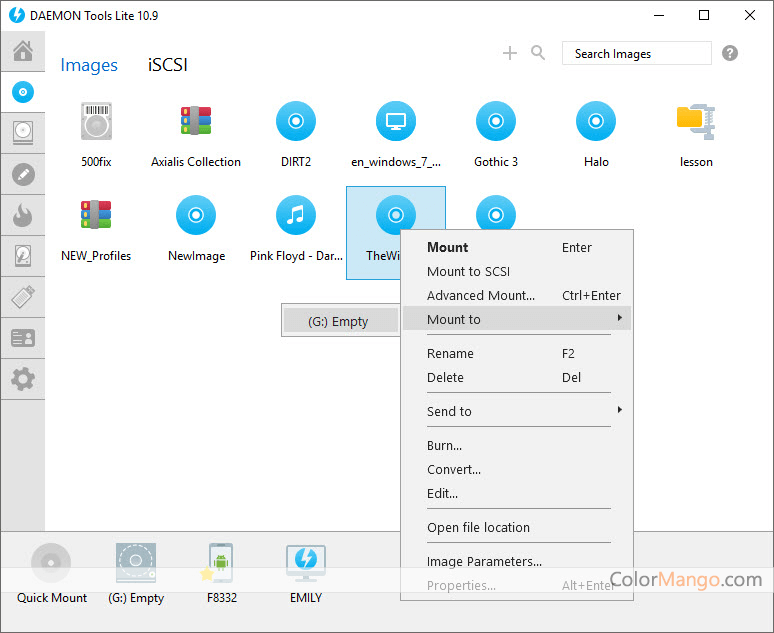The width and height of the screenshot is (774, 633).
Task: Expand the Mount to submenu
Action: pyautogui.click(x=516, y=319)
